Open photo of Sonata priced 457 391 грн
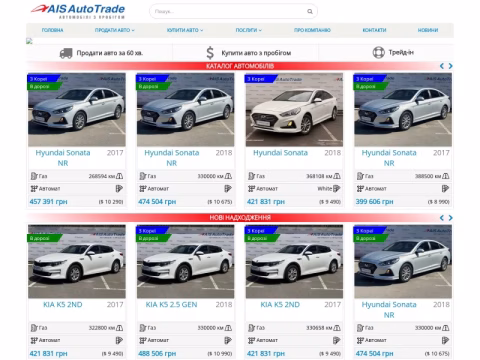 coord(77,110)
